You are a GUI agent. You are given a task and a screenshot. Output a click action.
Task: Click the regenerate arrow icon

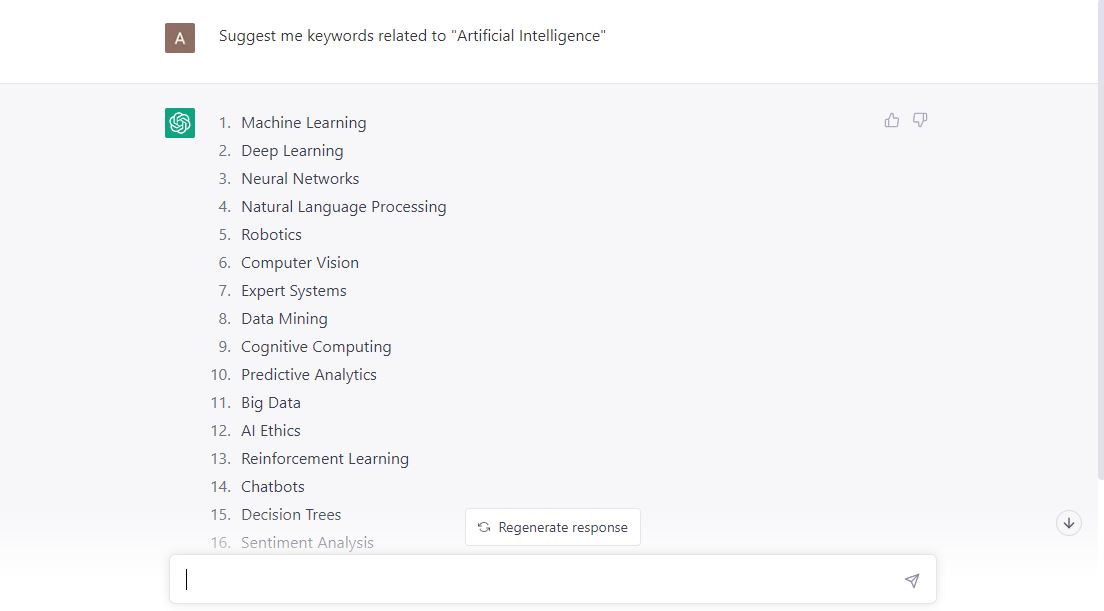[483, 527]
